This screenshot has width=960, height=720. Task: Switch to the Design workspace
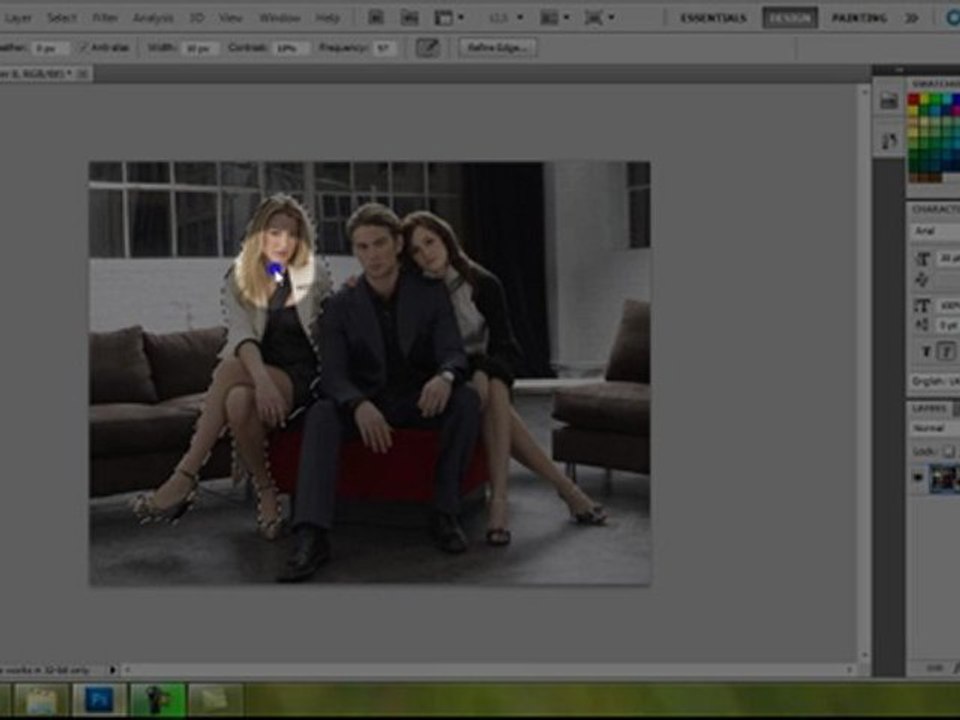(790, 18)
